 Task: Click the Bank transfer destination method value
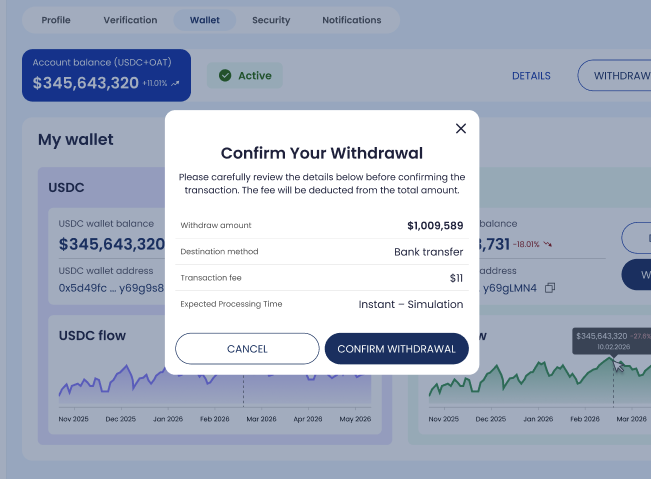coord(428,252)
